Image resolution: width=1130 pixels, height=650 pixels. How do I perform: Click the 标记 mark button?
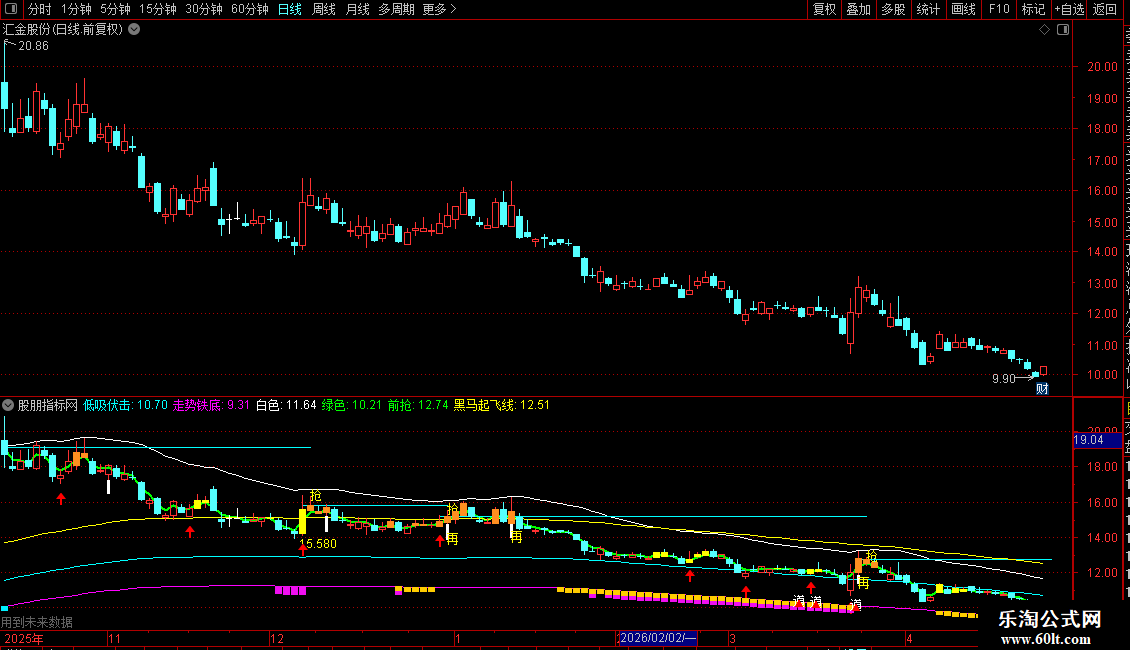coord(1033,9)
